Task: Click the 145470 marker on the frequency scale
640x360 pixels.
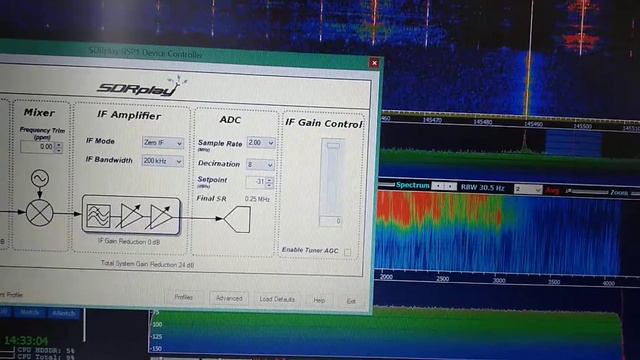Action: point(432,120)
